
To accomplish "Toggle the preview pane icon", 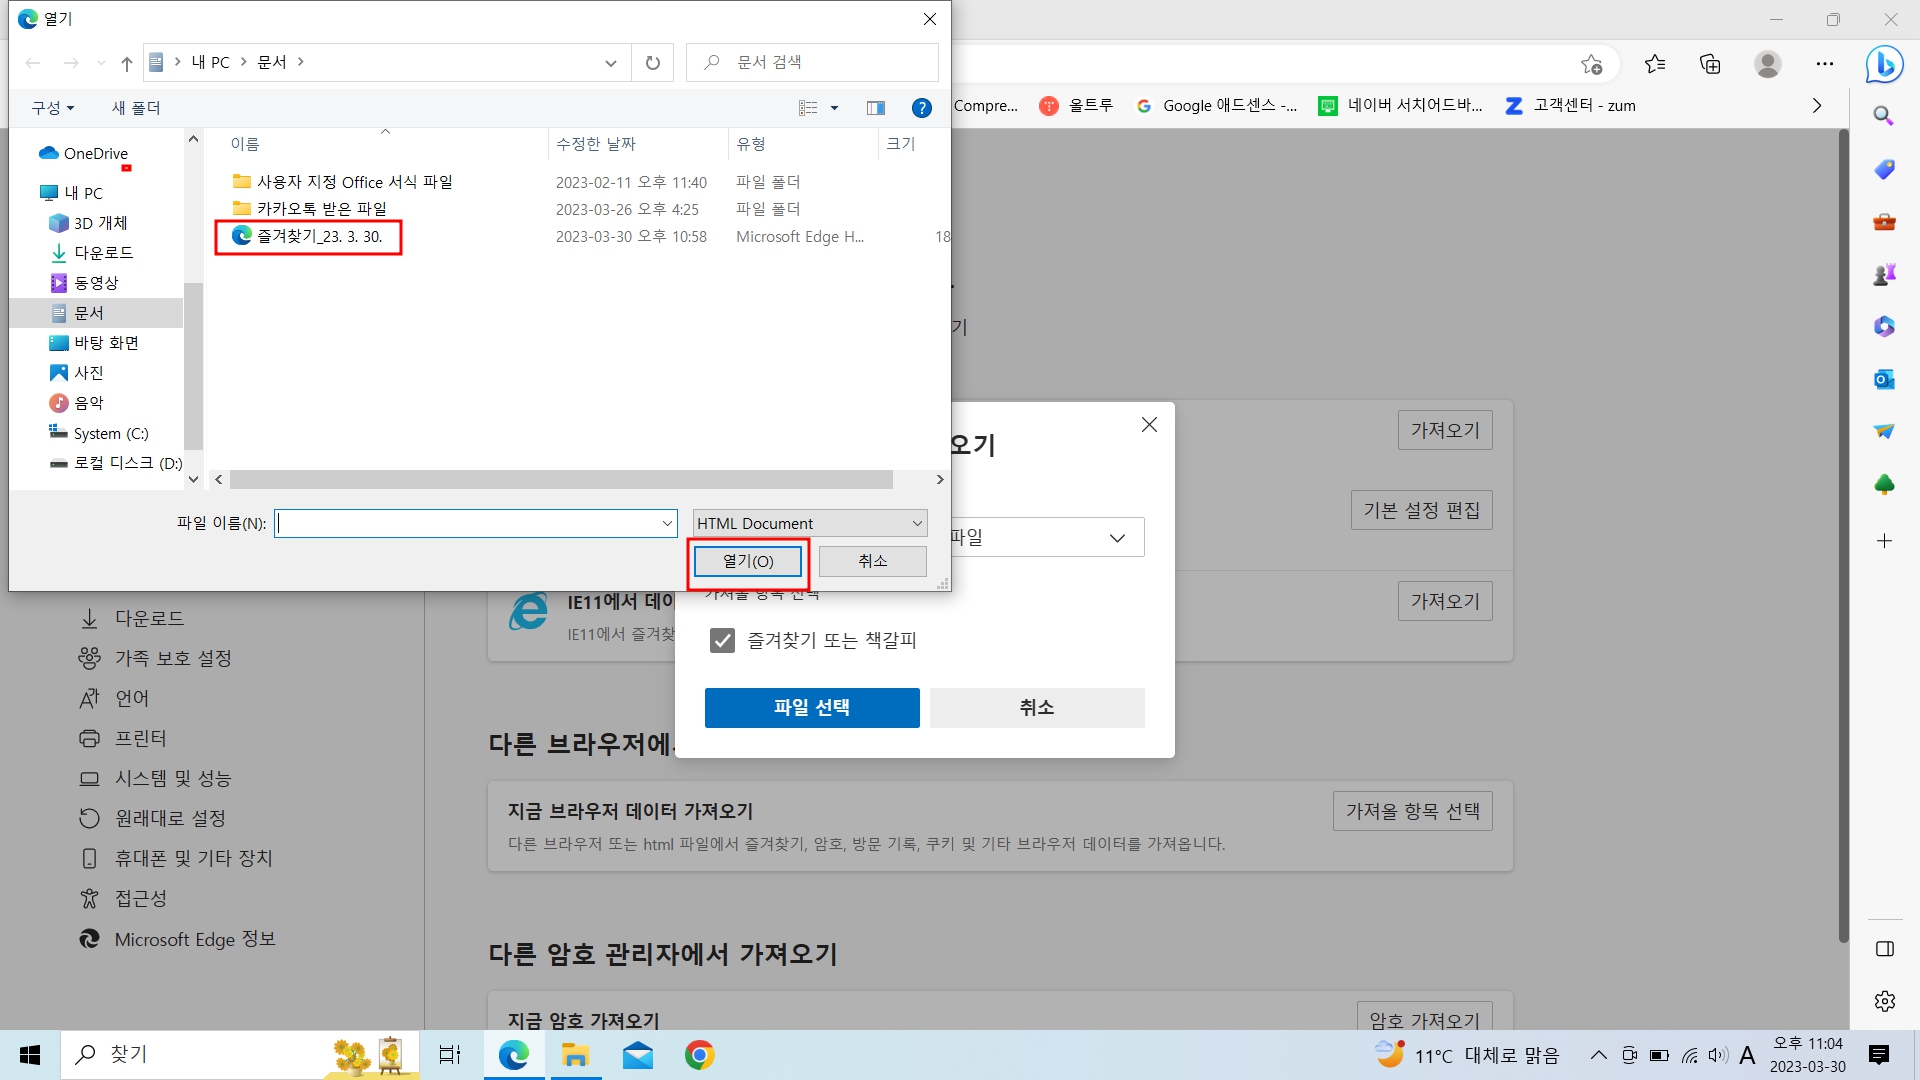I will point(876,108).
